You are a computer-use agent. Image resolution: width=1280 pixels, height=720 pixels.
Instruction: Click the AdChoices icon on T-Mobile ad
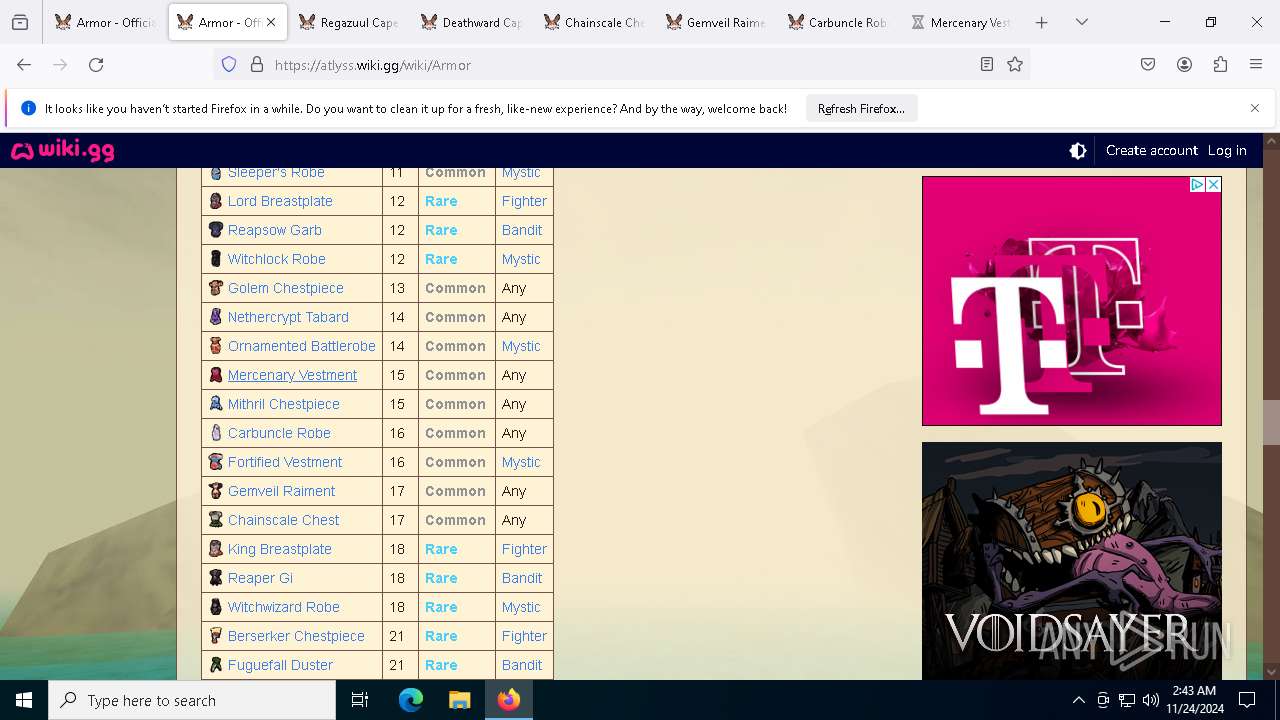[1197, 185]
